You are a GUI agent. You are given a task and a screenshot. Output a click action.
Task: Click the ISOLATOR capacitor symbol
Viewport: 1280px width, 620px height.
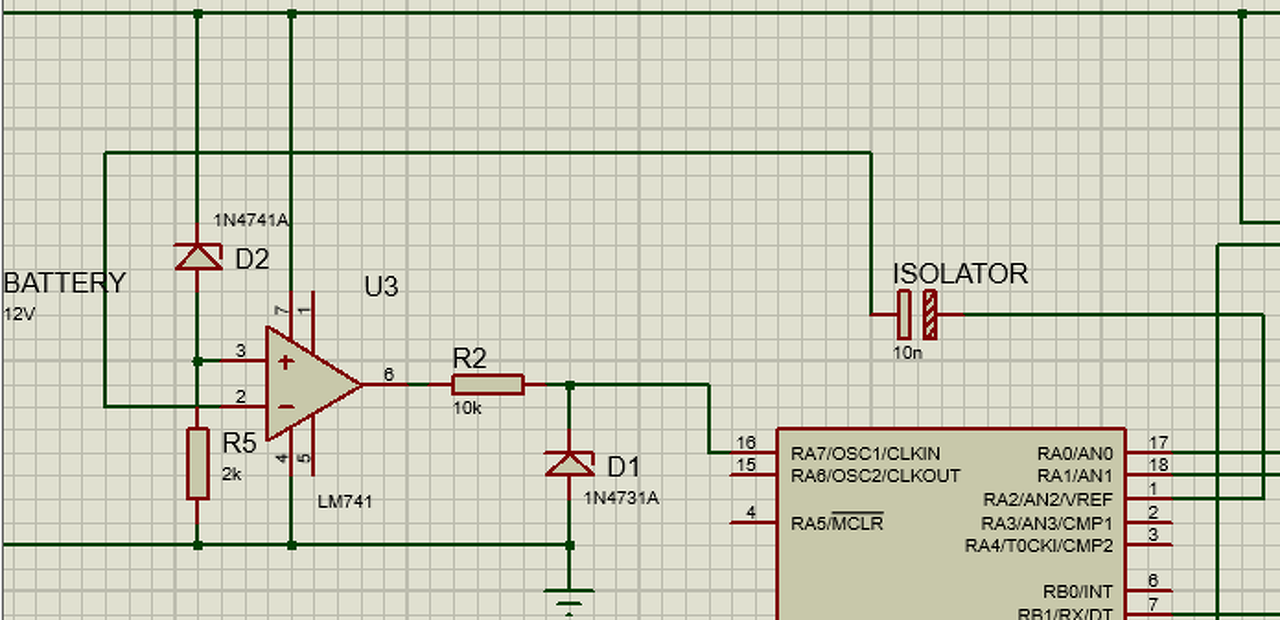click(x=918, y=314)
